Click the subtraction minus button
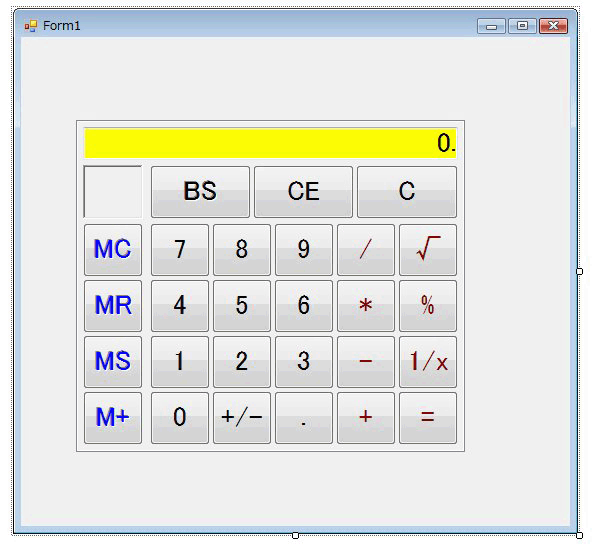 366,362
